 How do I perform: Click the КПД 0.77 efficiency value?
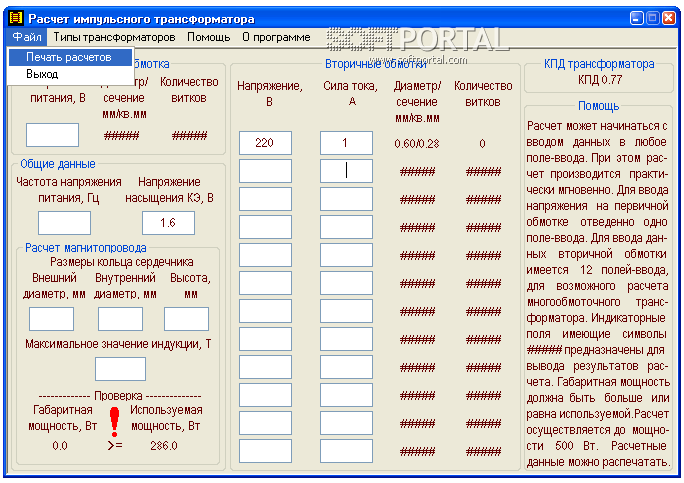[x=600, y=79]
